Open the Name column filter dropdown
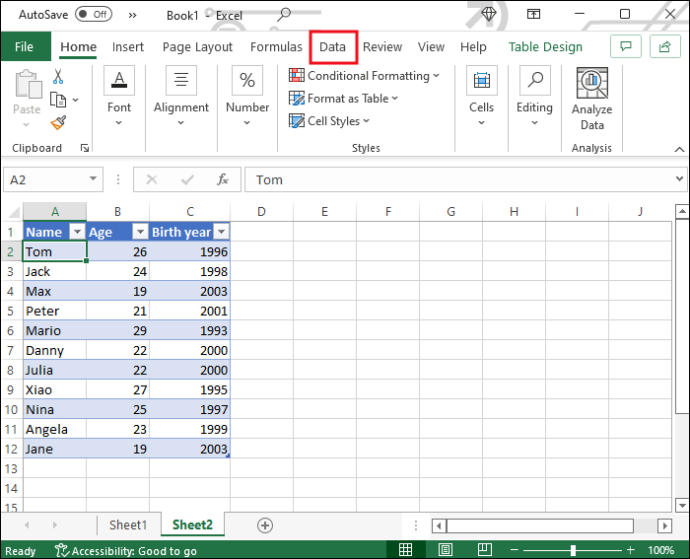This screenshot has height=559, width=690. tap(77, 232)
